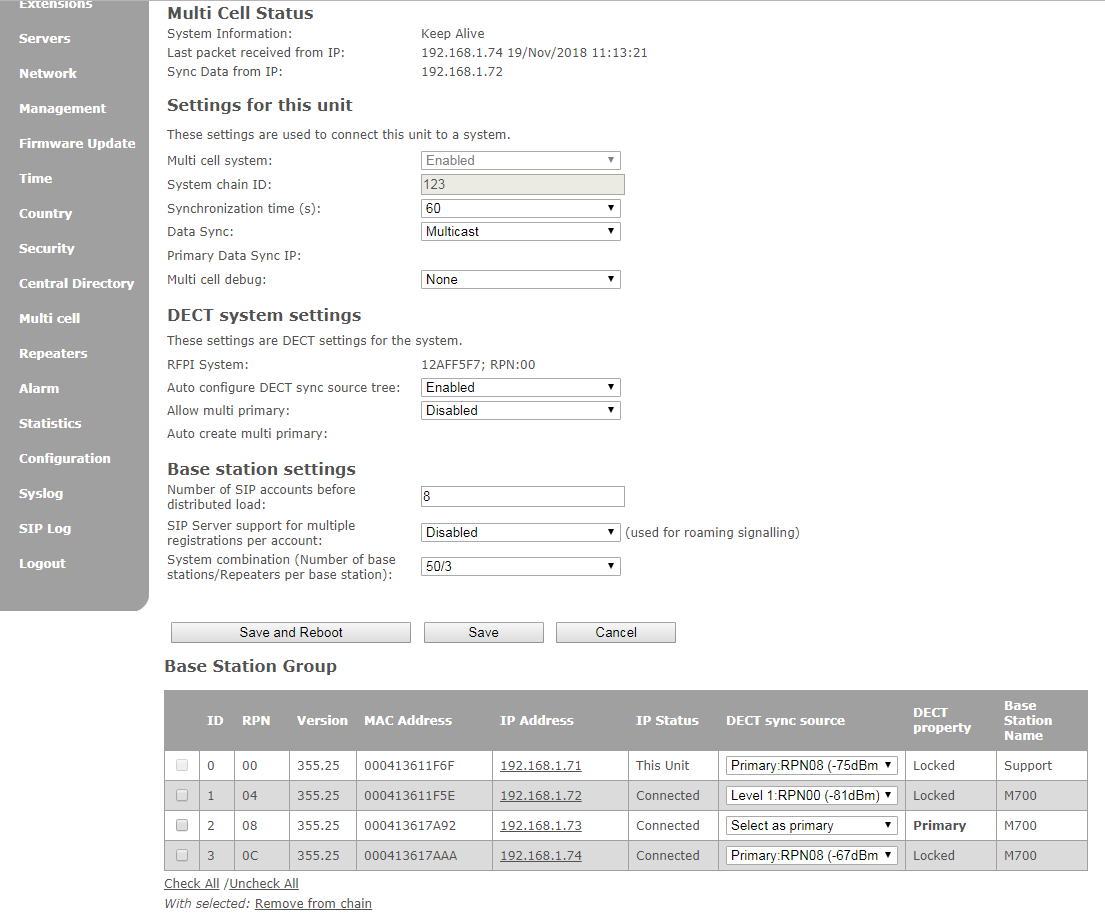The height and width of the screenshot is (924, 1105).
Task: Open Syslog in sidebar
Action: pyautogui.click(x=41, y=493)
